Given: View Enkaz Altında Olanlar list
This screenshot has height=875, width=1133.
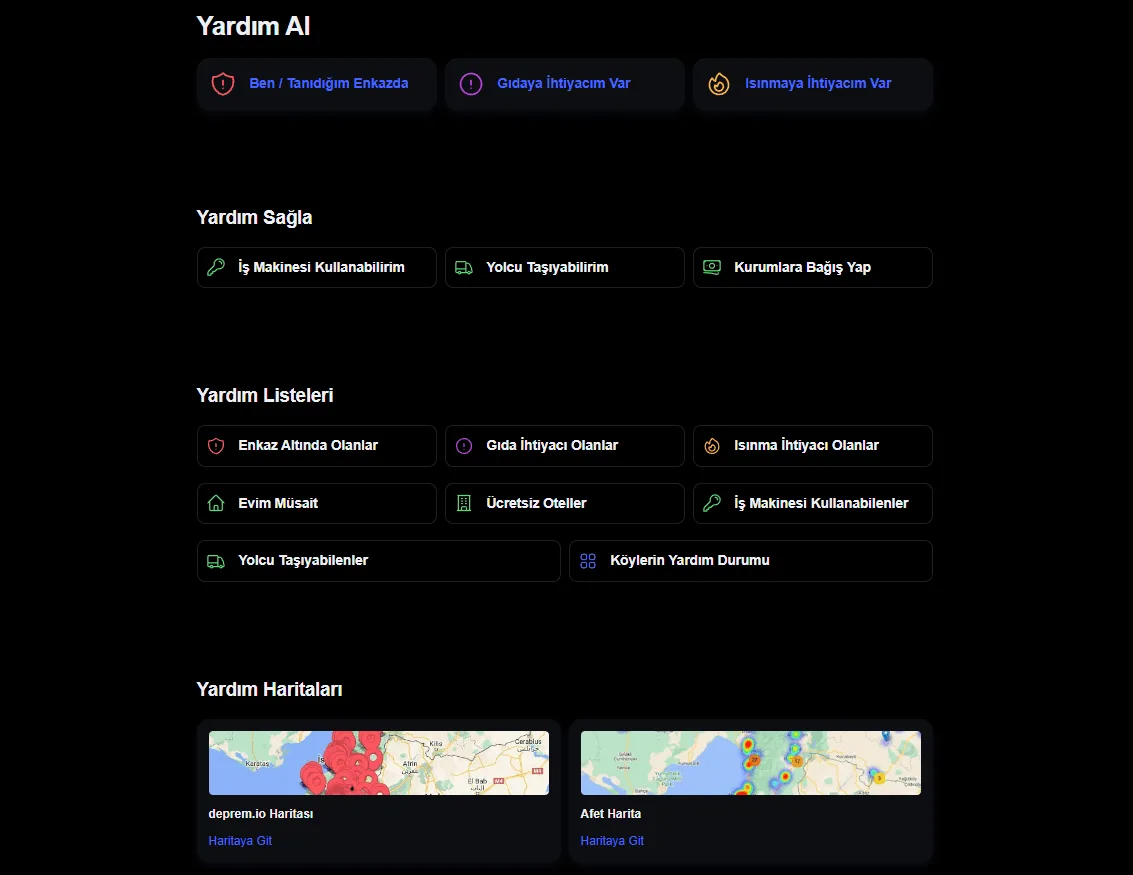Looking at the screenshot, I should pos(316,446).
